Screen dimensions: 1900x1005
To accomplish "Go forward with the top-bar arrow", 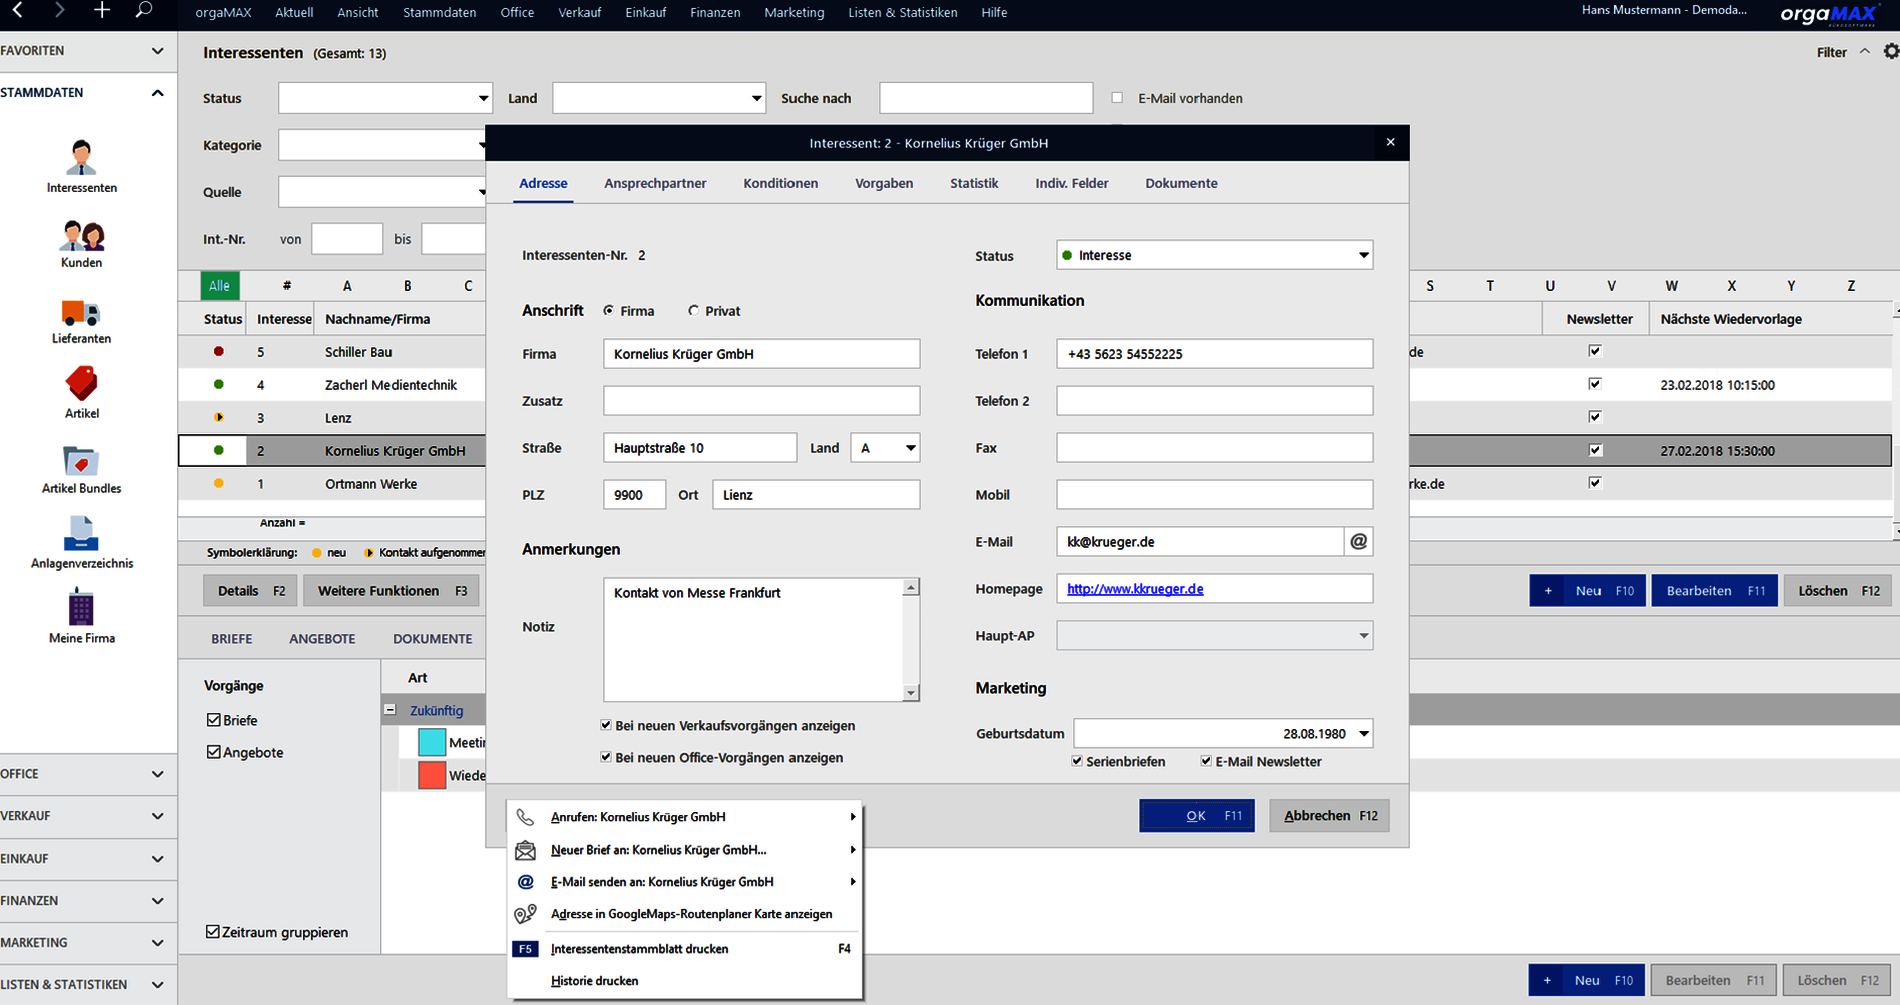I will [60, 11].
